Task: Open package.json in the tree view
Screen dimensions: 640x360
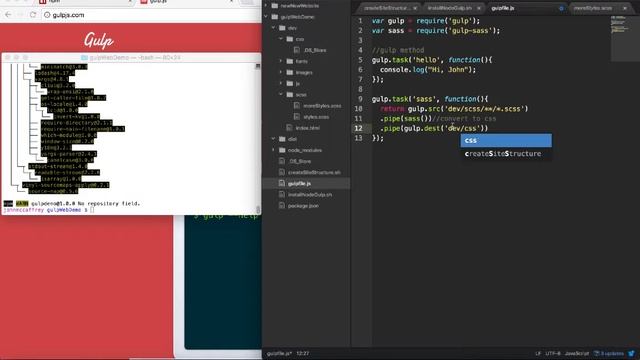Action: [x=303, y=206]
